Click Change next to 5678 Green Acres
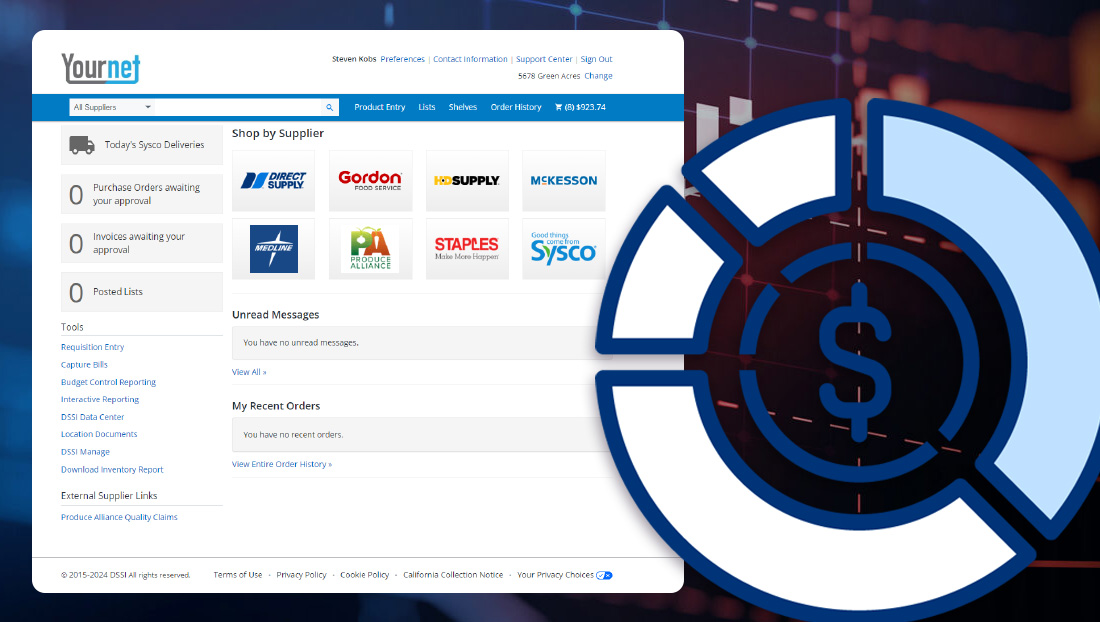This screenshot has width=1100, height=622. tap(598, 76)
